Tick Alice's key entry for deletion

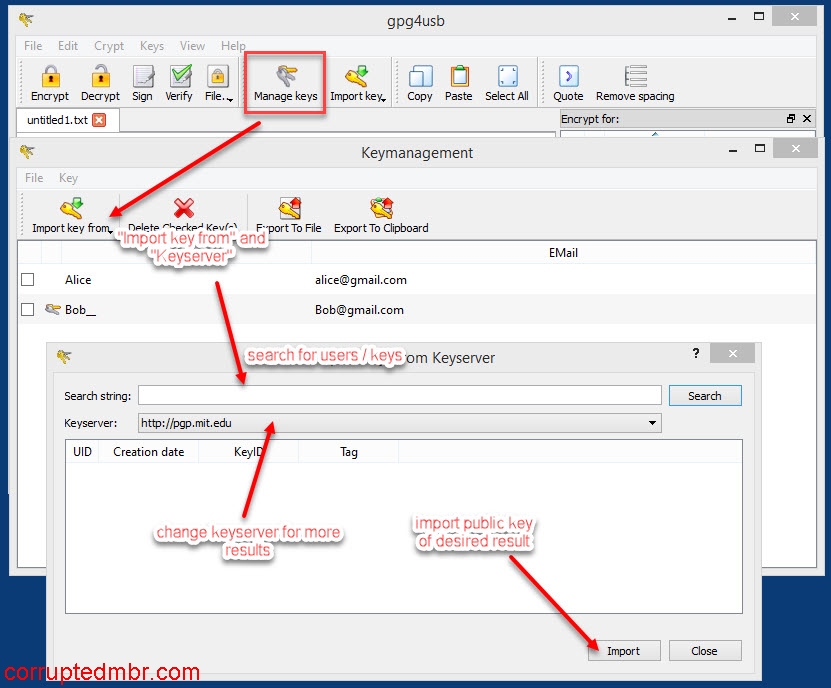pos(27,279)
